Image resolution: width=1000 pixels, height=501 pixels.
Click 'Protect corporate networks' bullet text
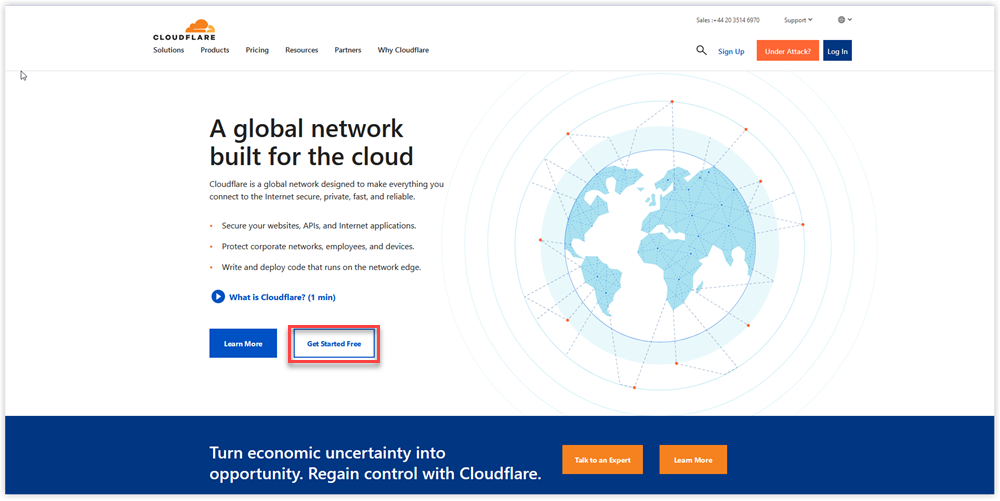click(318, 246)
